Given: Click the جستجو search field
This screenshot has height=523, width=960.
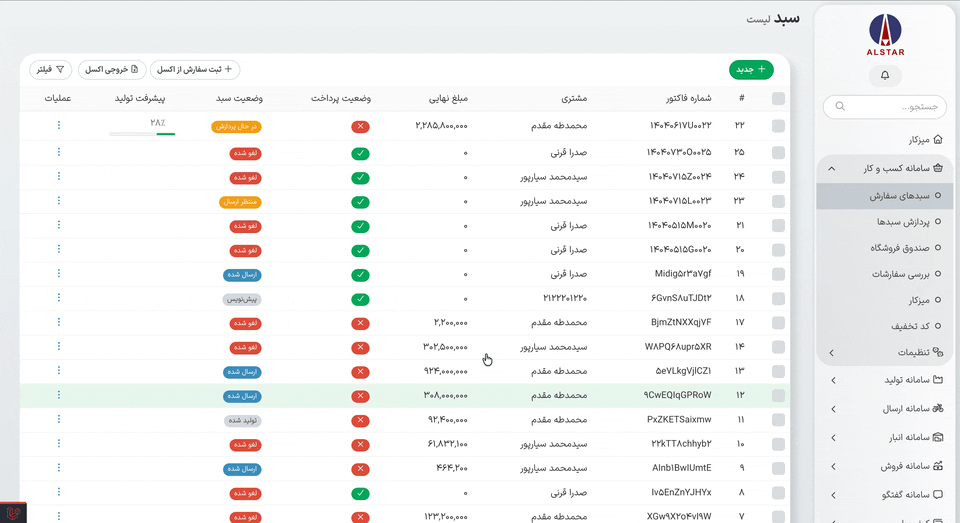Looking at the screenshot, I should coord(885,107).
